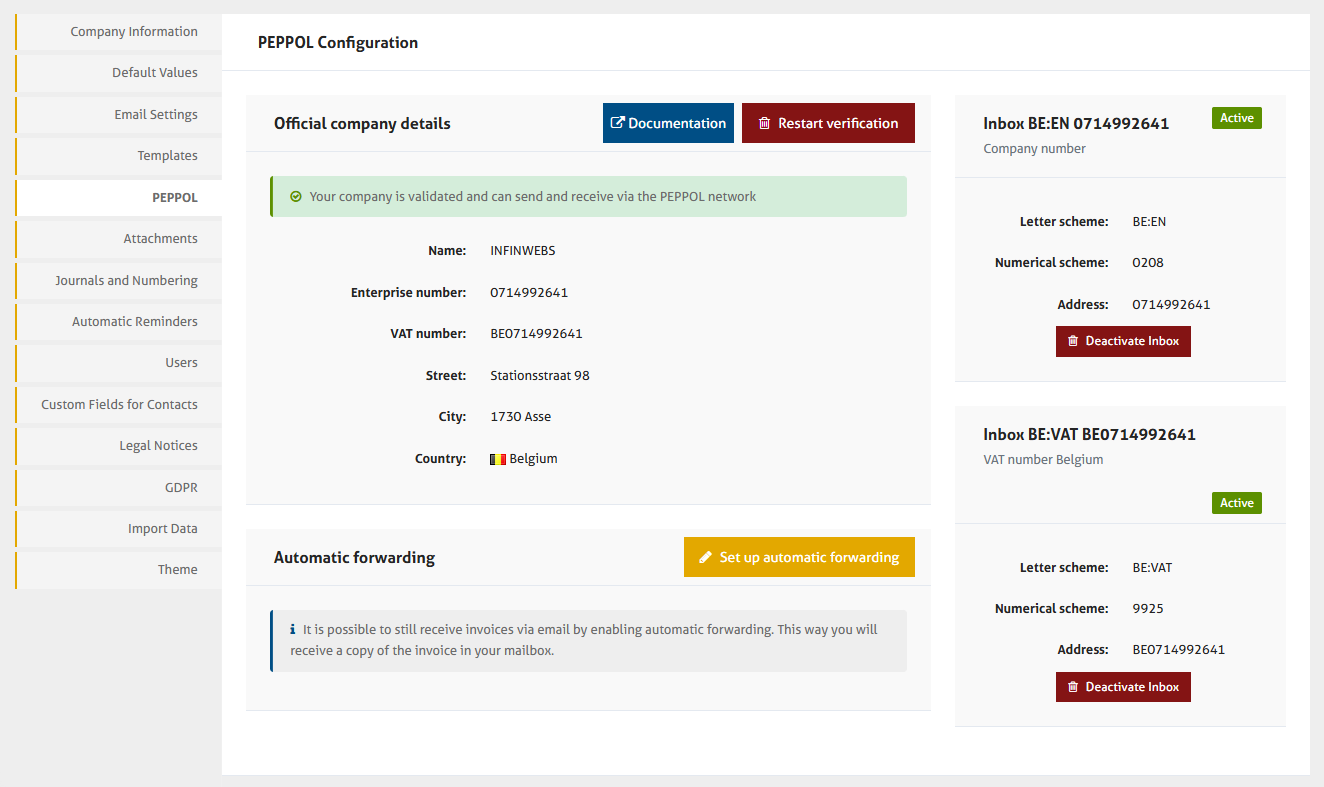
Task: Open GDPR settings
Action: (x=181, y=488)
